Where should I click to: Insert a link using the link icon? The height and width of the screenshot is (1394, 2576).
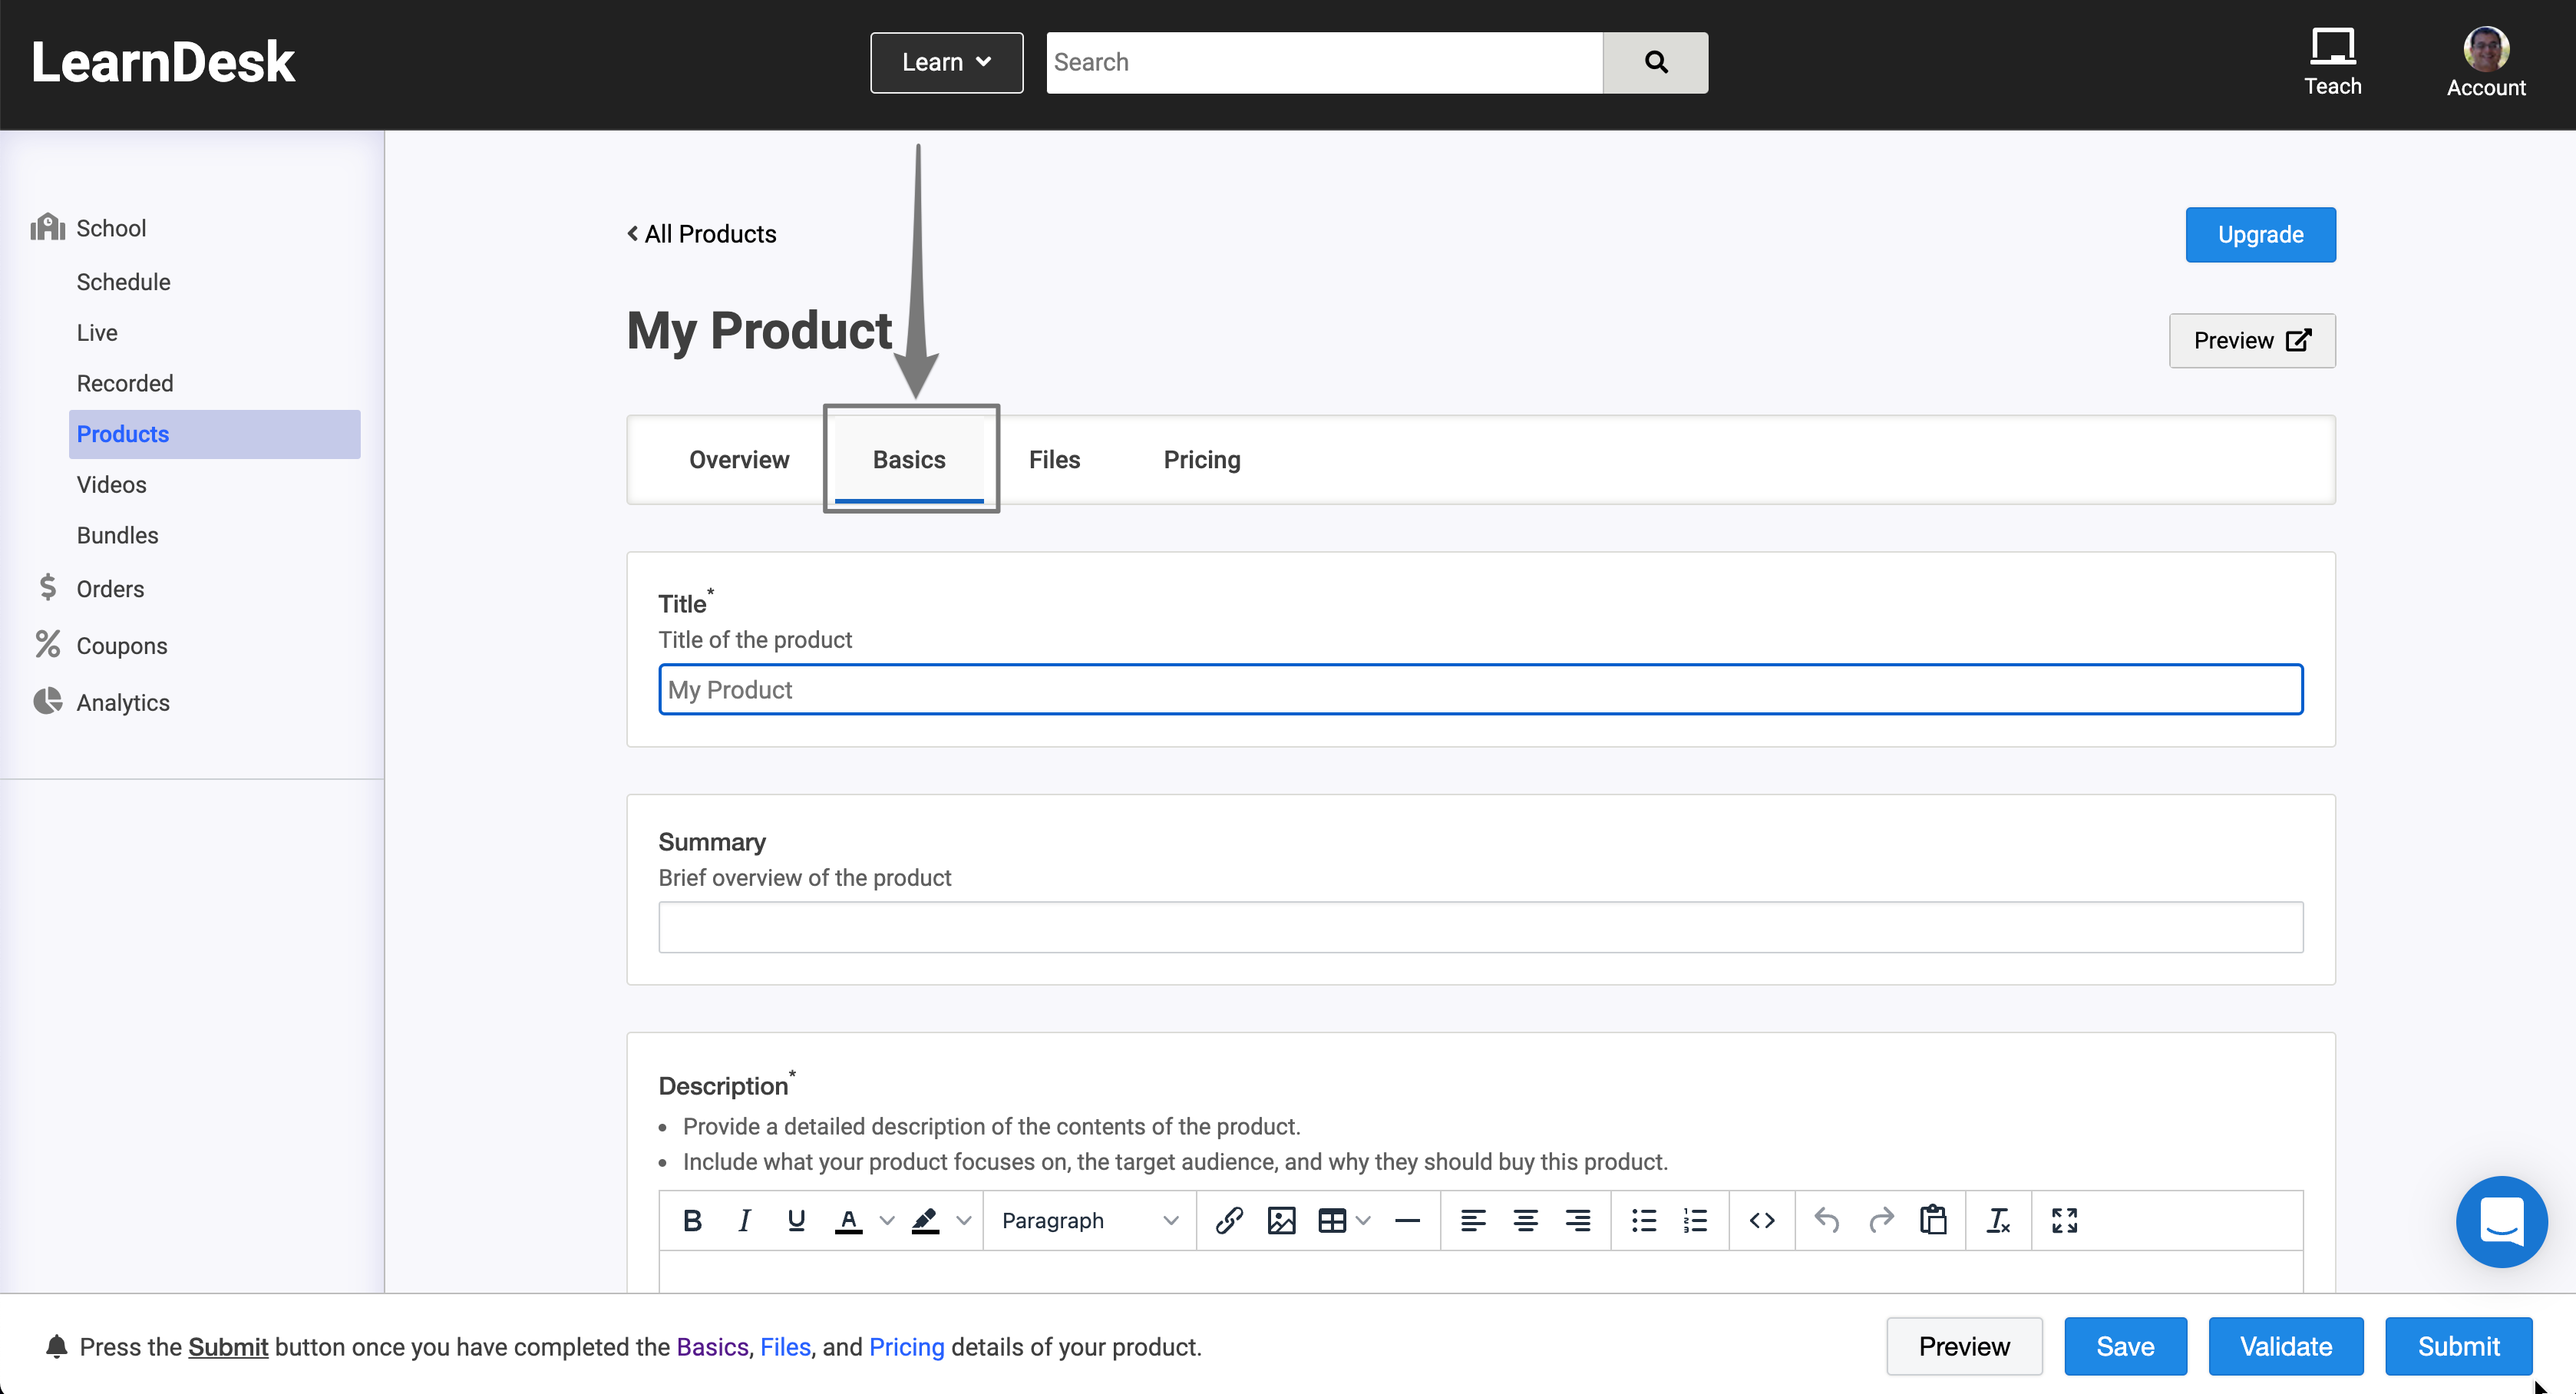coord(1229,1220)
